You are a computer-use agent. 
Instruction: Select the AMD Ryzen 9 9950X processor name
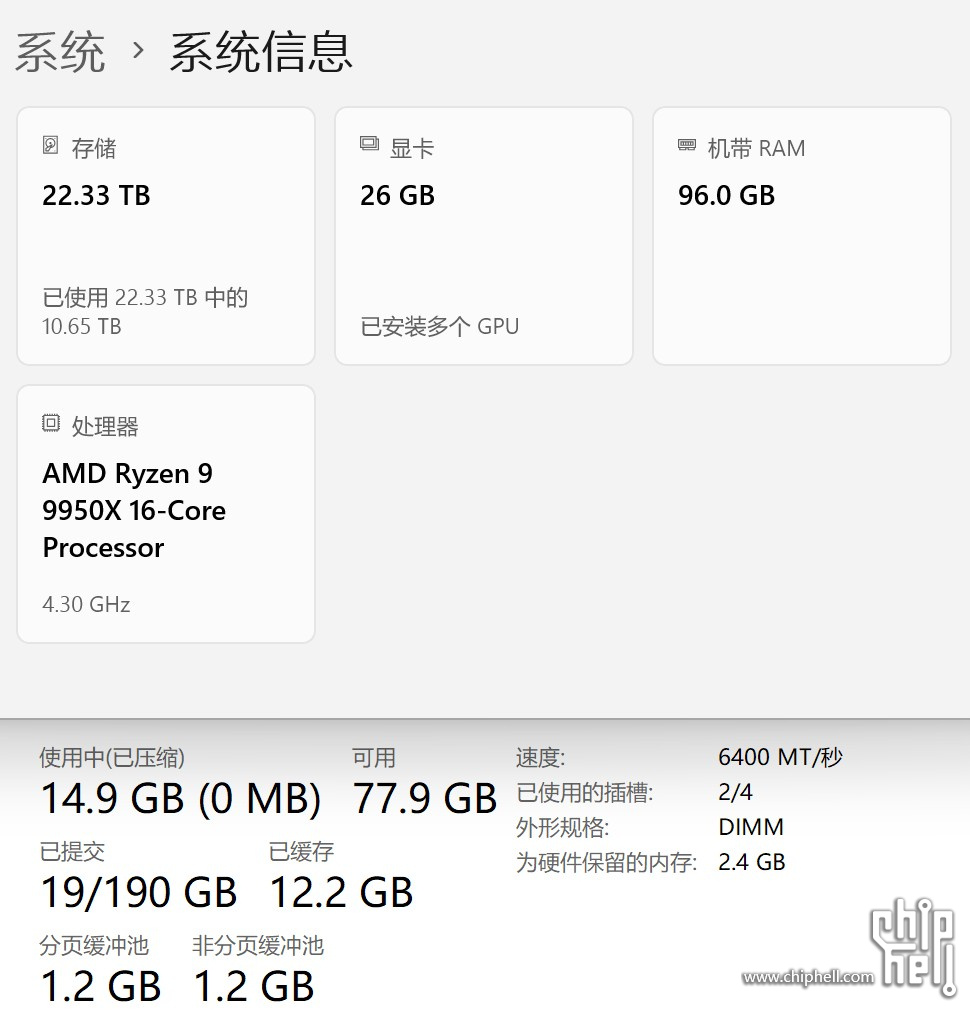click(134, 511)
